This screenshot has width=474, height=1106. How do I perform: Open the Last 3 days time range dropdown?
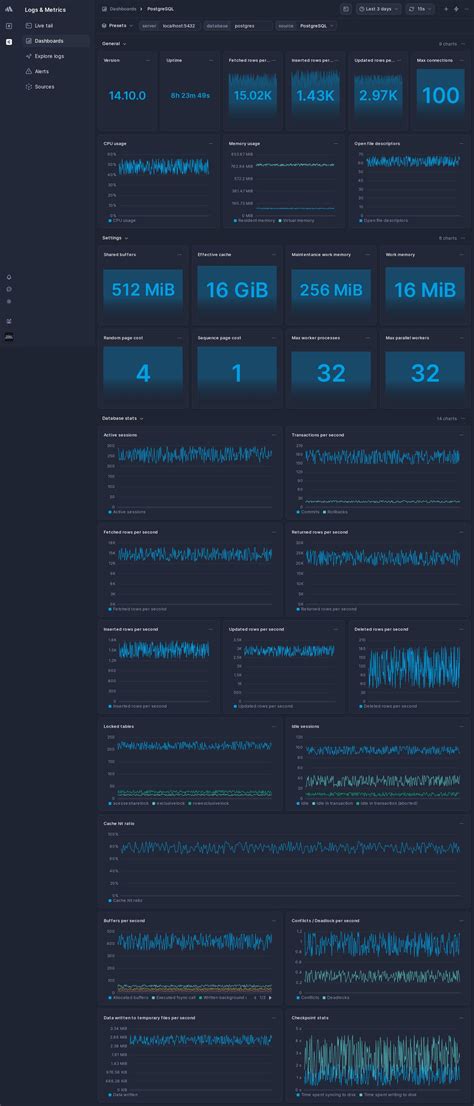[379, 9]
